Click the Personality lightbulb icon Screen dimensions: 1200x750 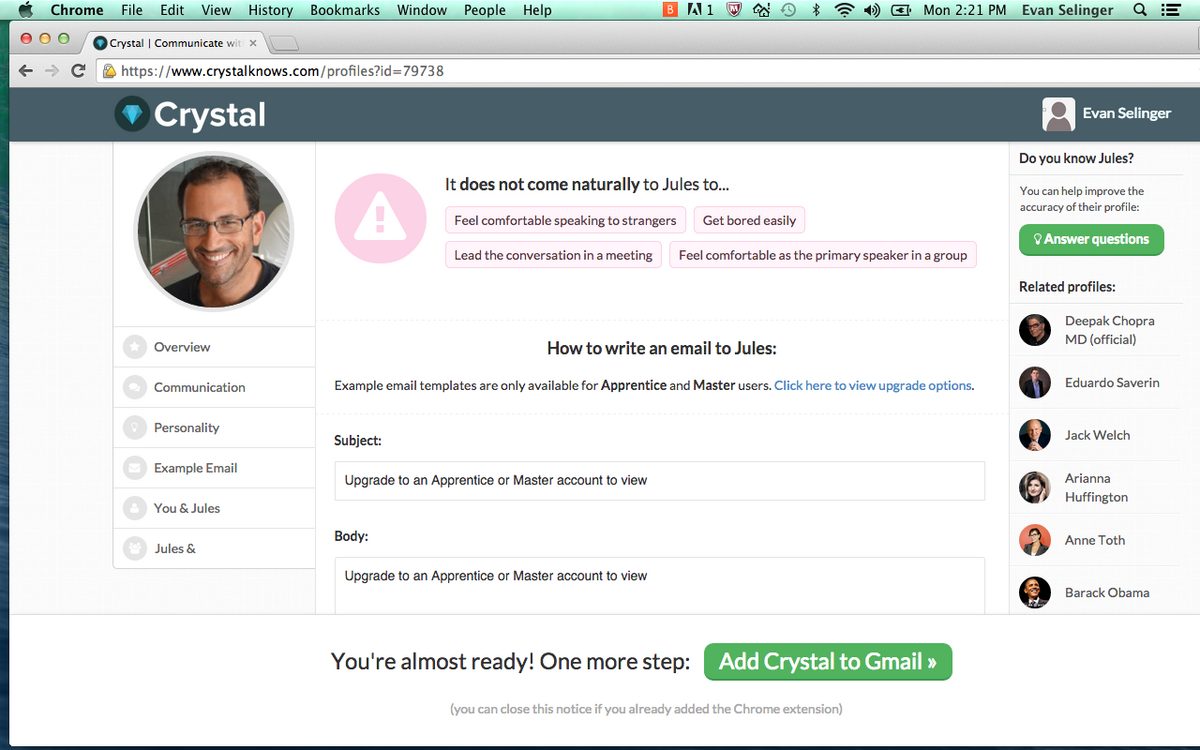point(134,428)
